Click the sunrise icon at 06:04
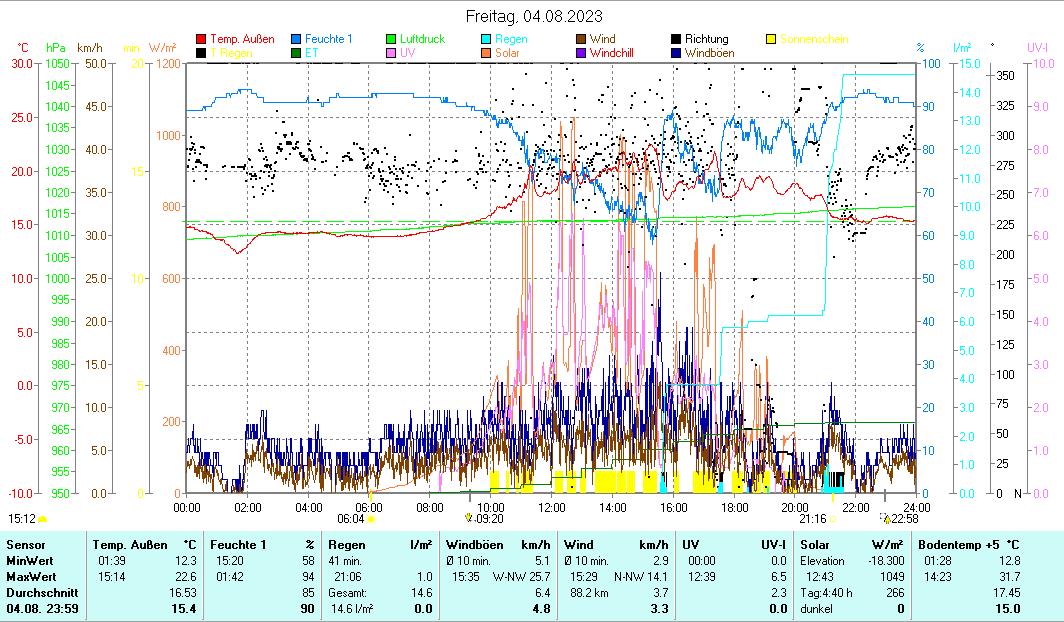This screenshot has height=622, width=1064. (x=371, y=519)
